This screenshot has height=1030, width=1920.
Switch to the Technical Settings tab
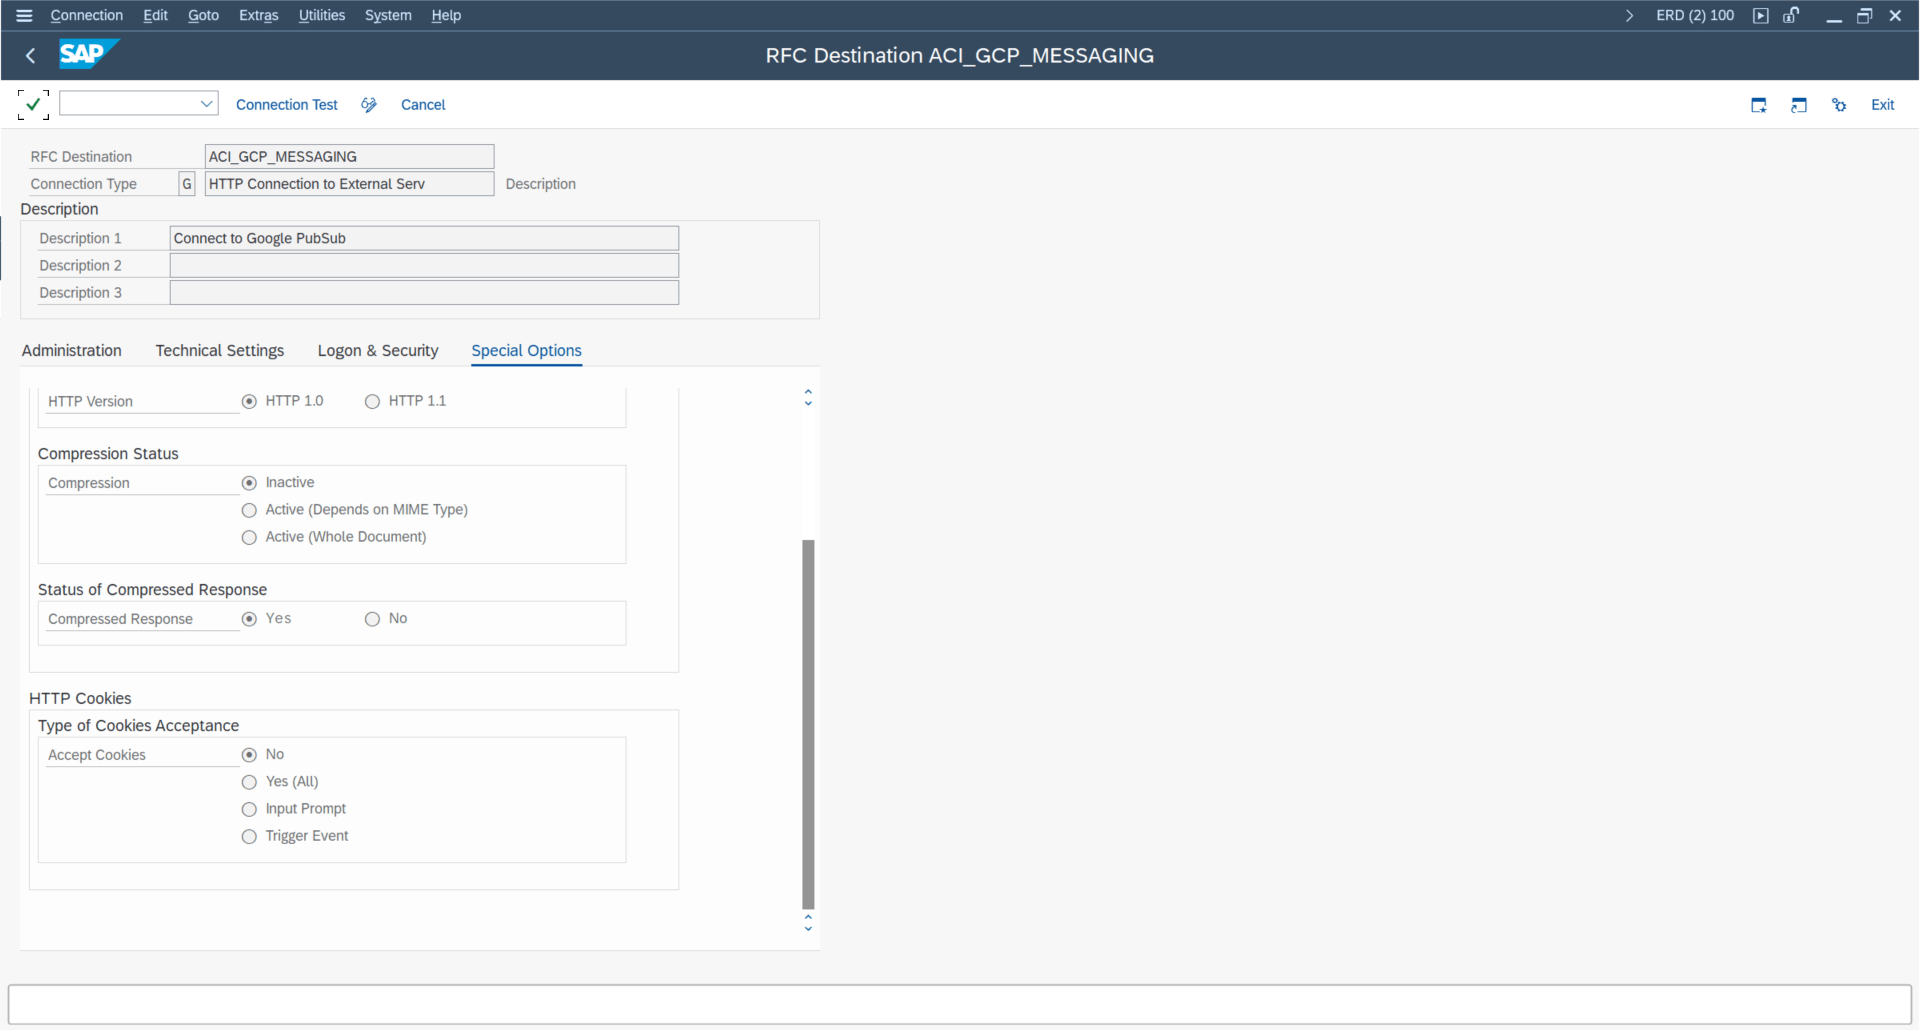coord(220,351)
